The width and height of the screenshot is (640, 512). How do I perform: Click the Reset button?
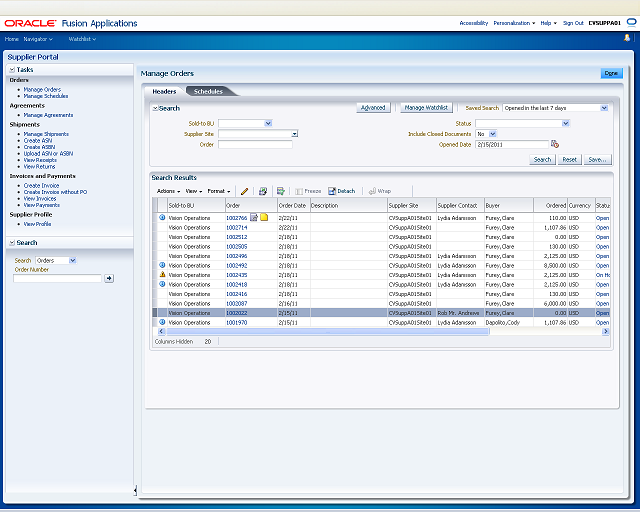click(x=569, y=160)
